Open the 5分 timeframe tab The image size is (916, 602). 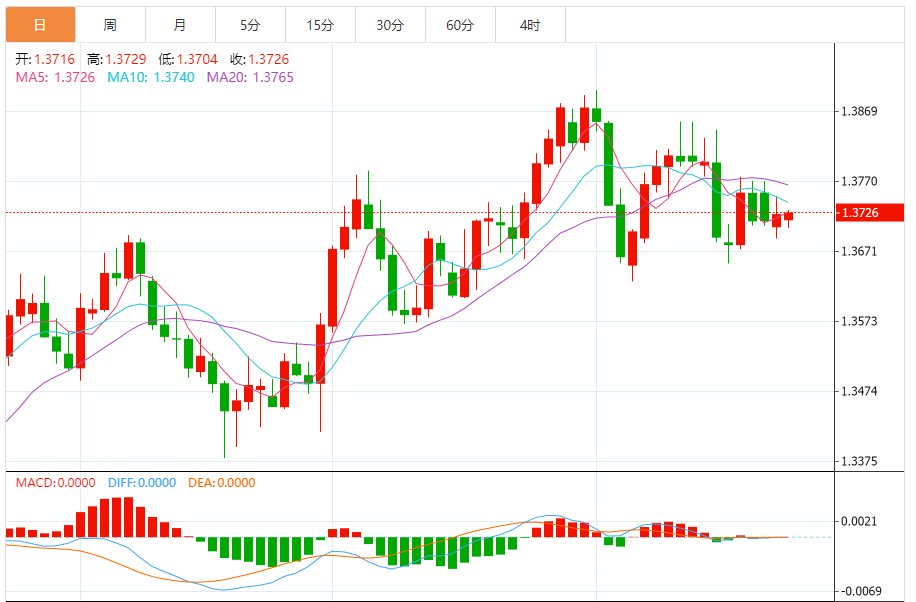[x=251, y=25]
